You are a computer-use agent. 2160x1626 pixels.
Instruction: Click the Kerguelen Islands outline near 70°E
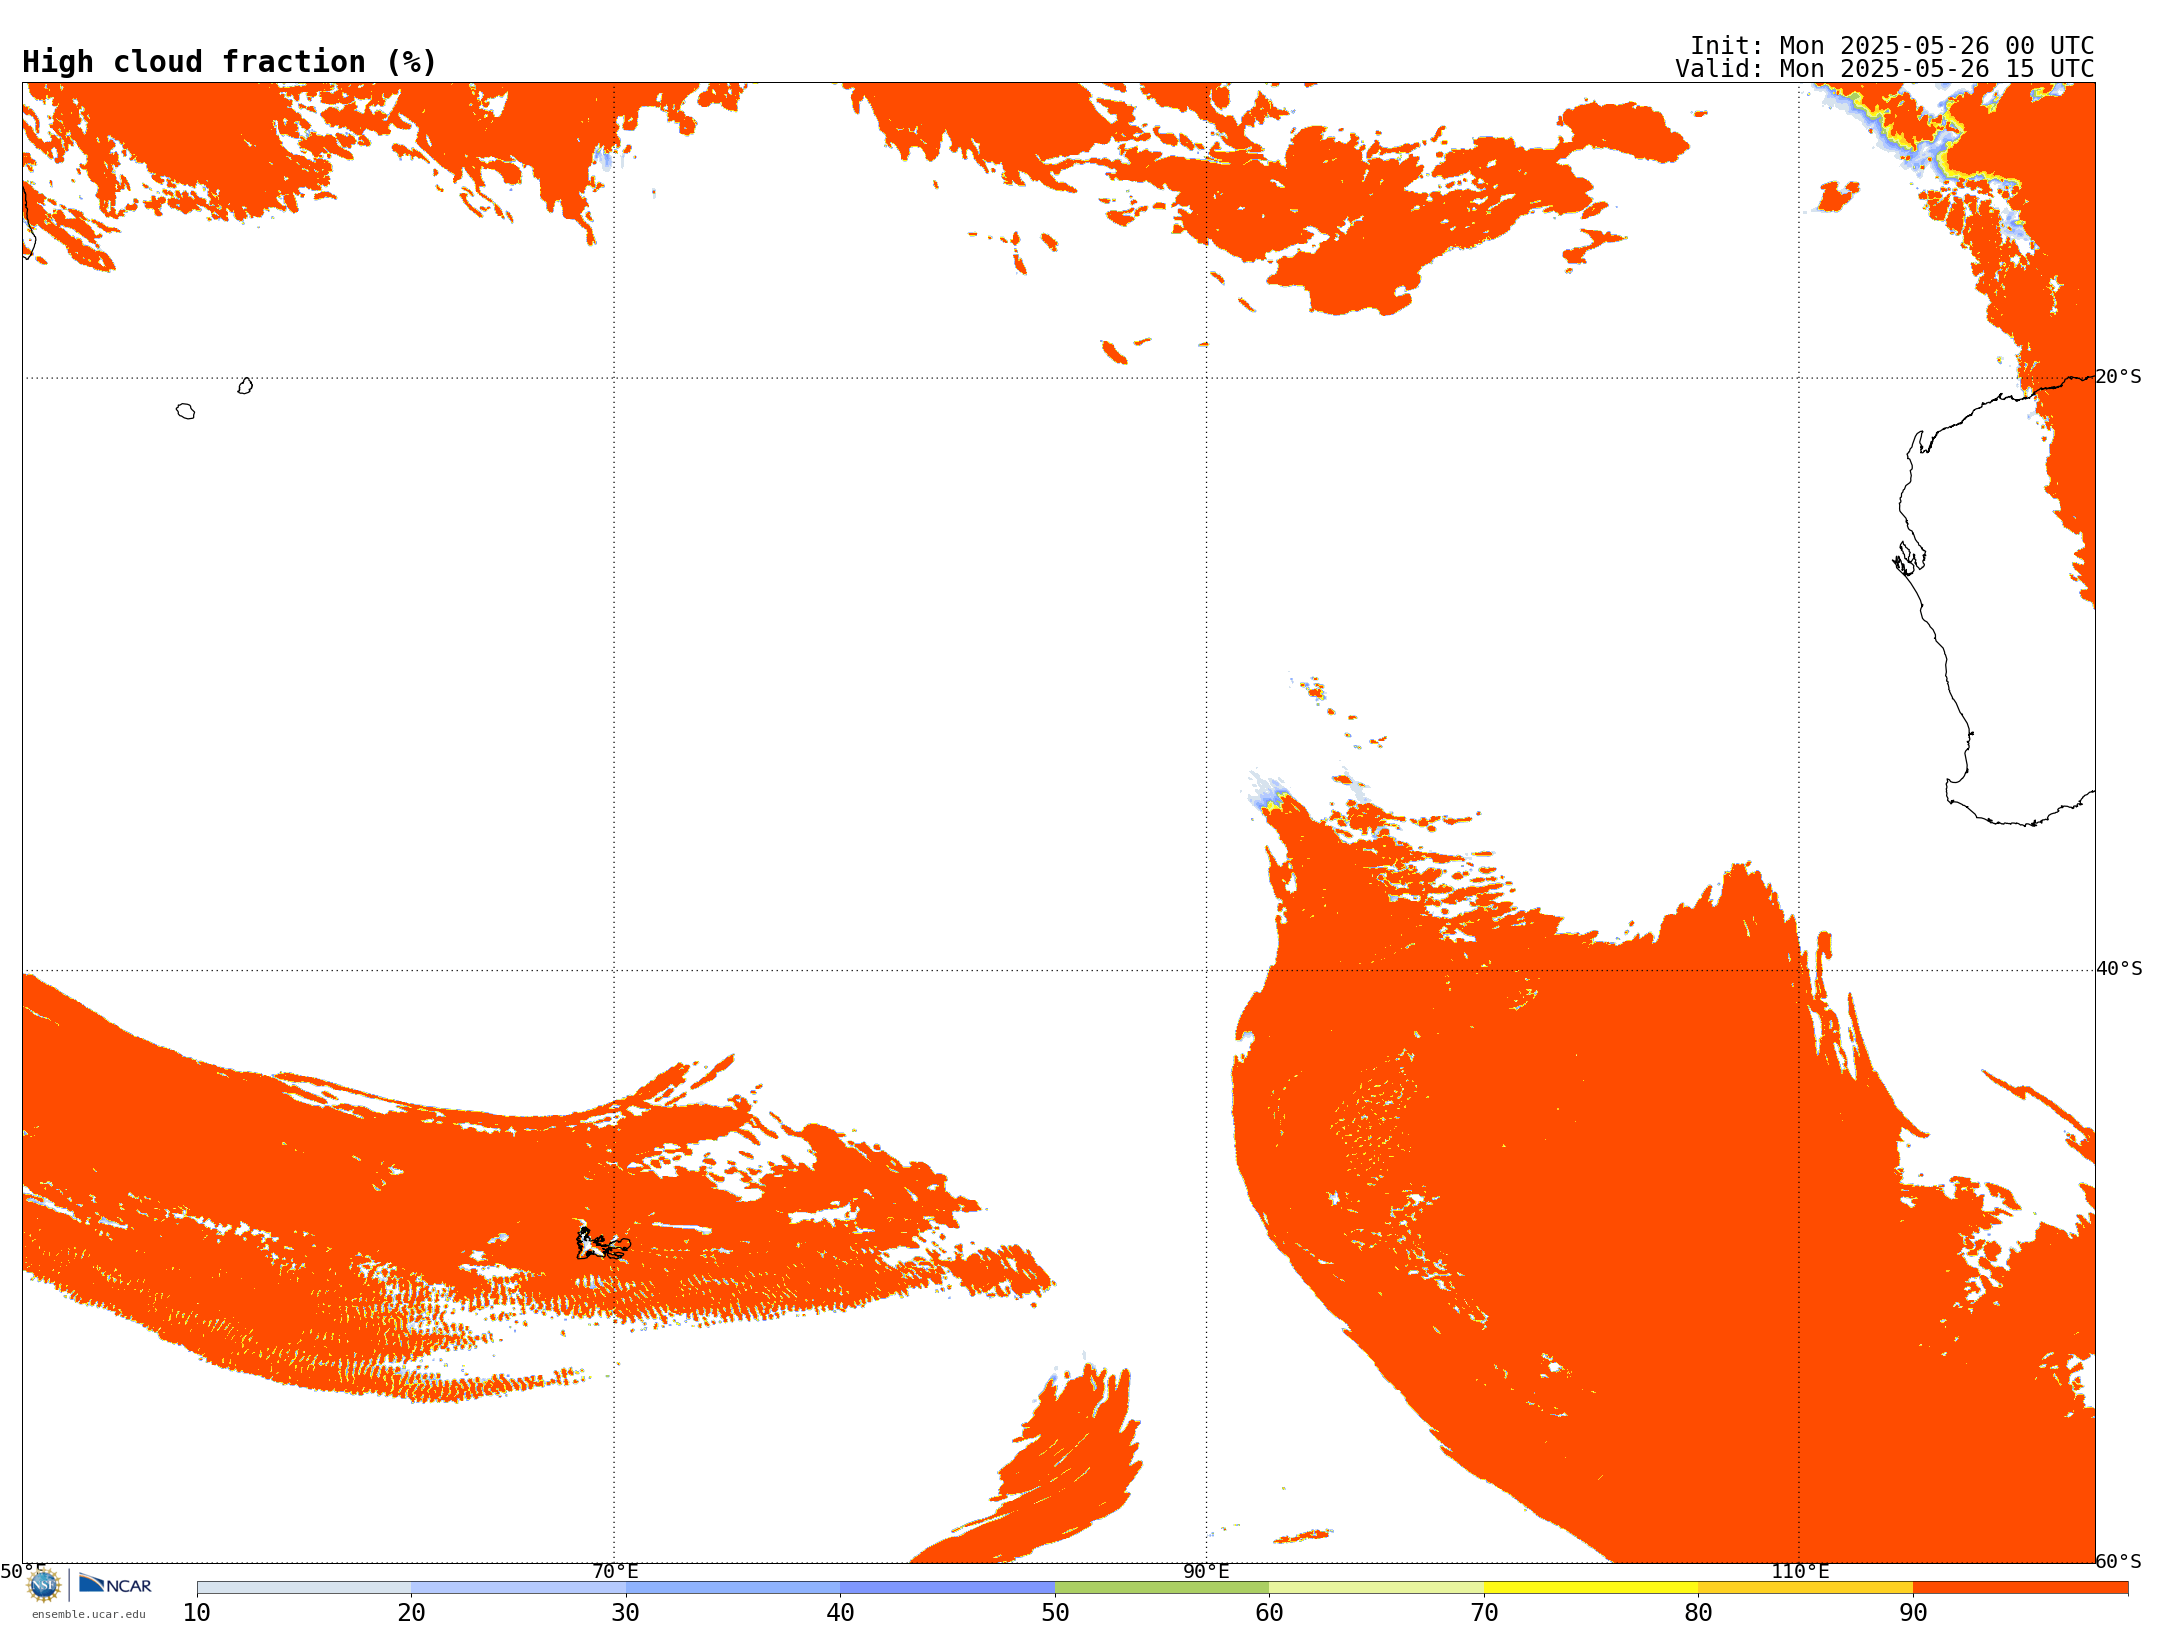(x=603, y=1244)
